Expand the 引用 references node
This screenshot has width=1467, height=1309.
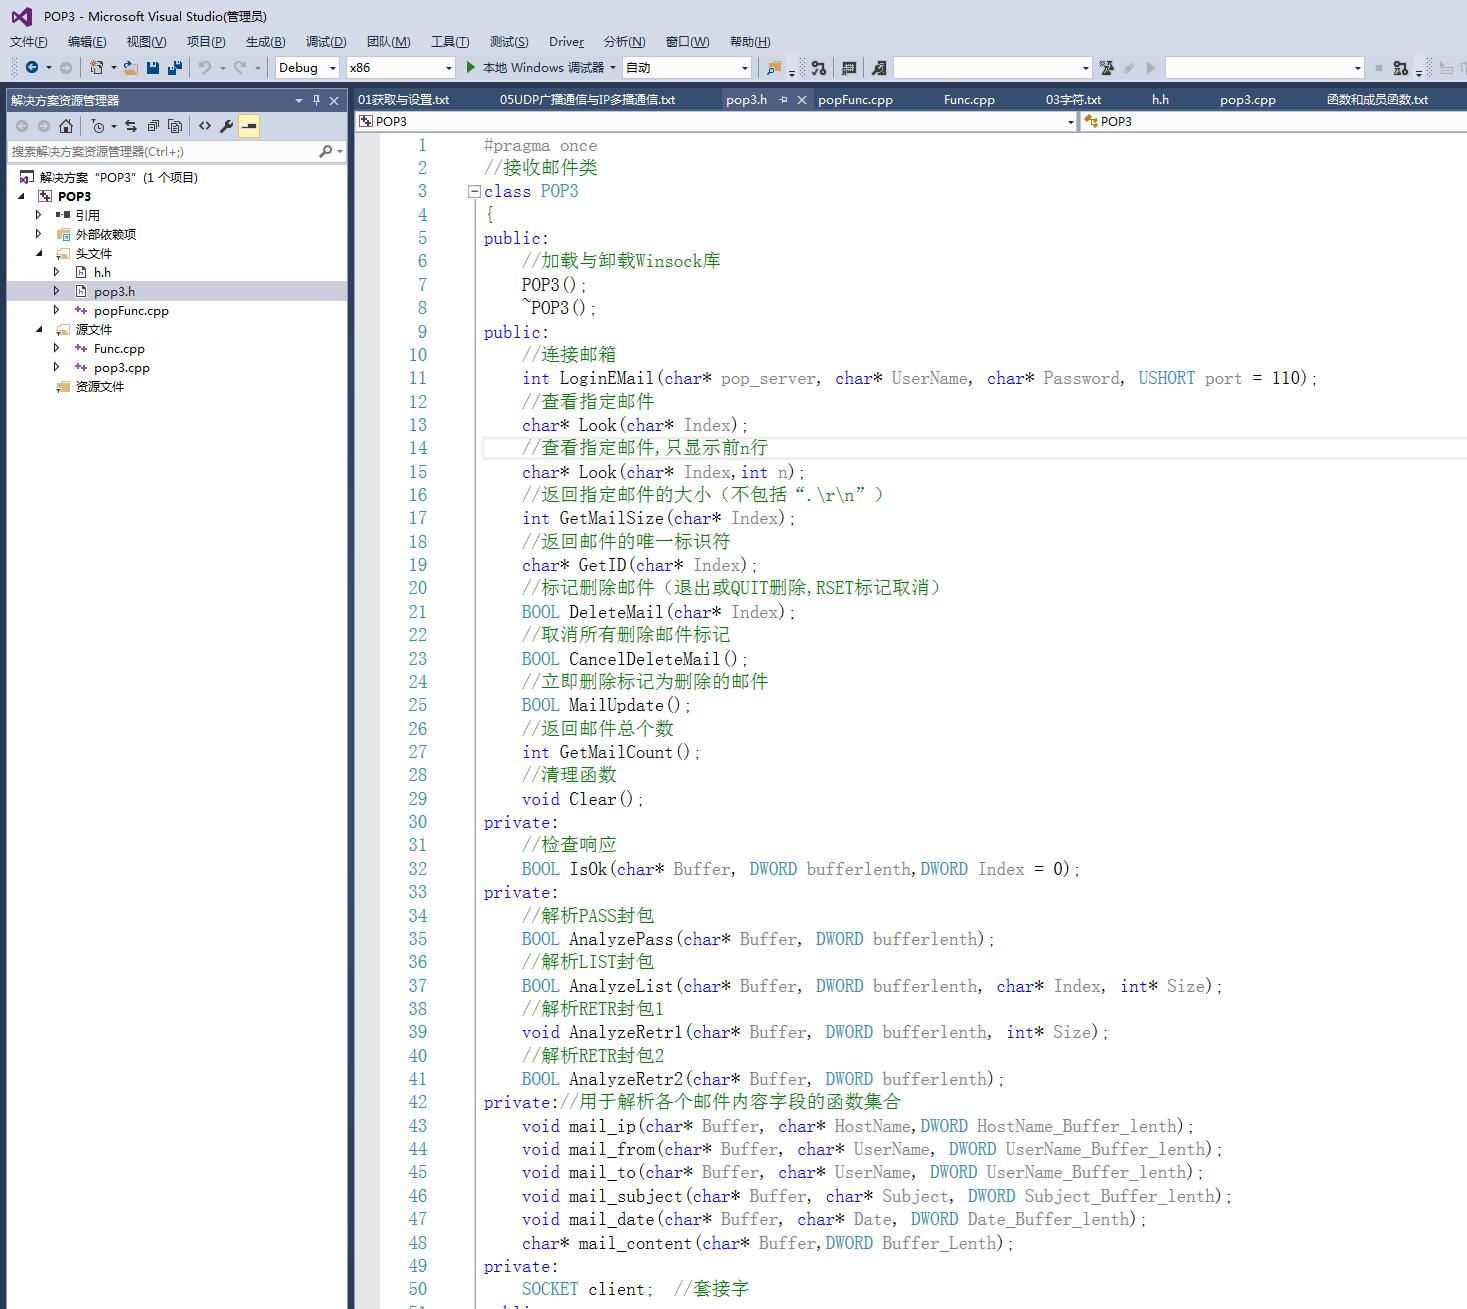pos(39,215)
